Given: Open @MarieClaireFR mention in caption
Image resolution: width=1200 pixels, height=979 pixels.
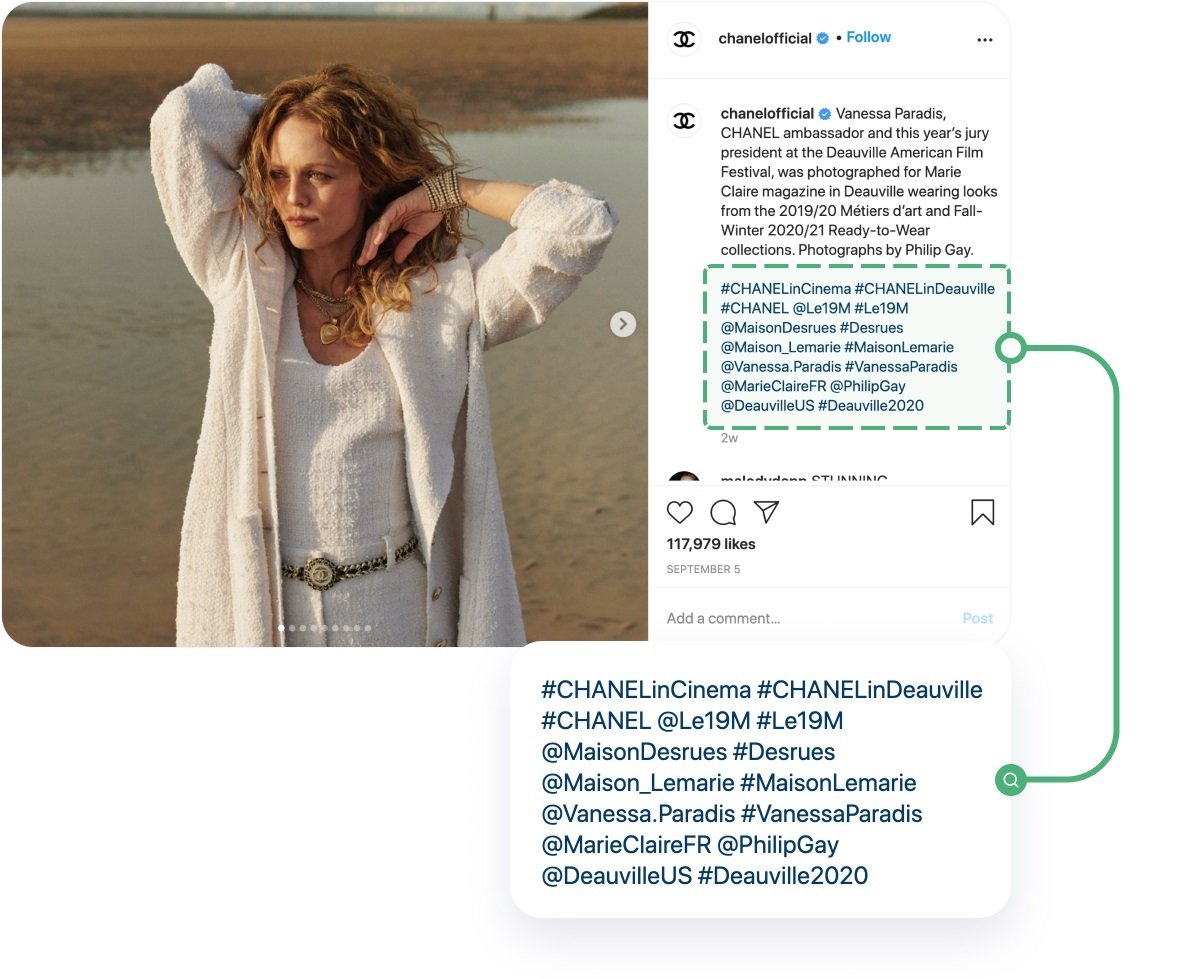Looking at the screenshot, I should [773, 386].
